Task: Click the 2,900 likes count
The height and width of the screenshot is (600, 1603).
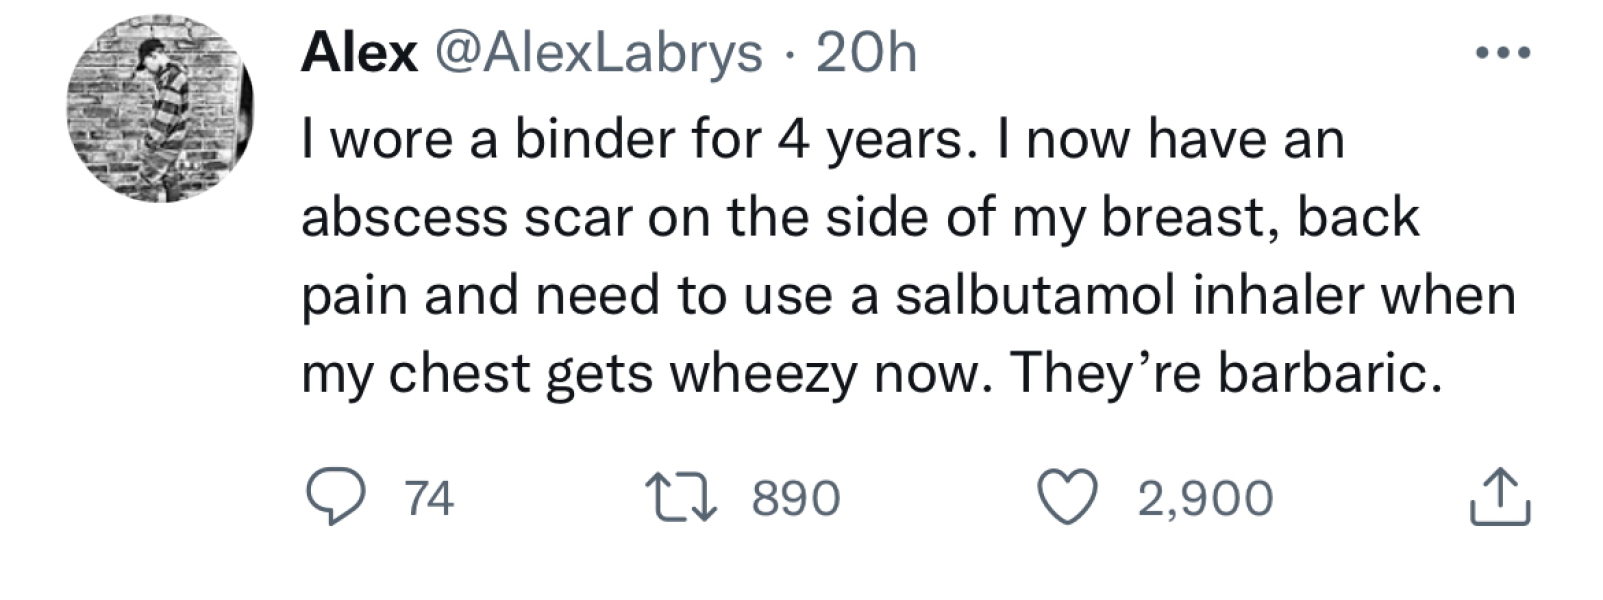Action: tap(1205, 498)
